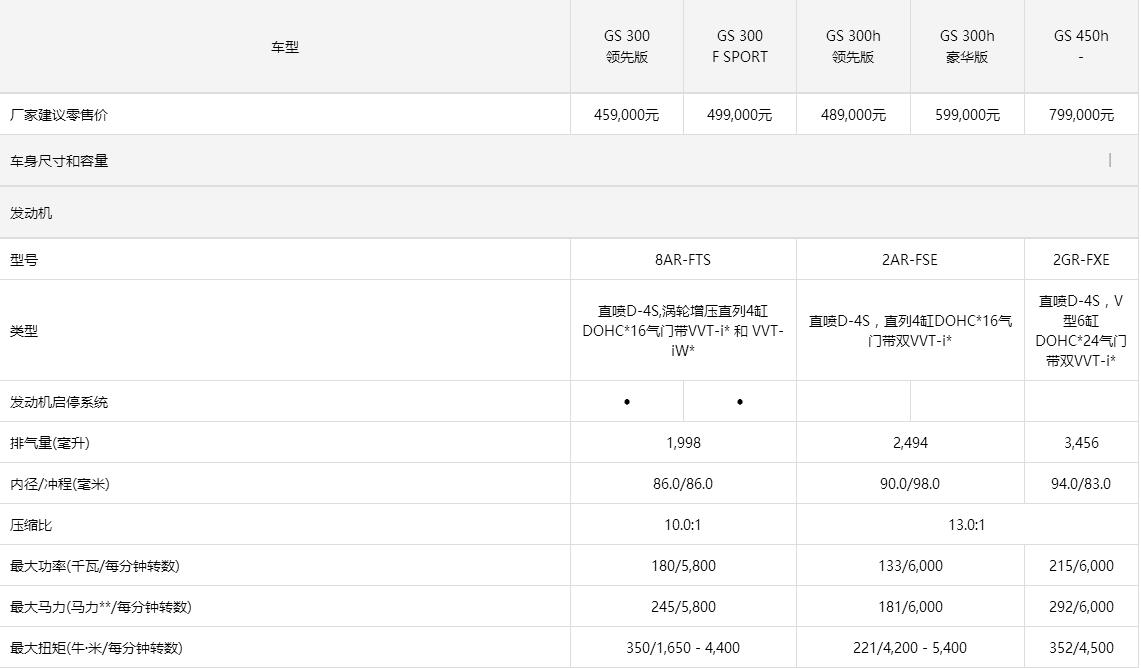Select the 90.0/98.0 bore/stroke value
The width and height of the screenshot is (1141, 668).
[x=910, y=484]
